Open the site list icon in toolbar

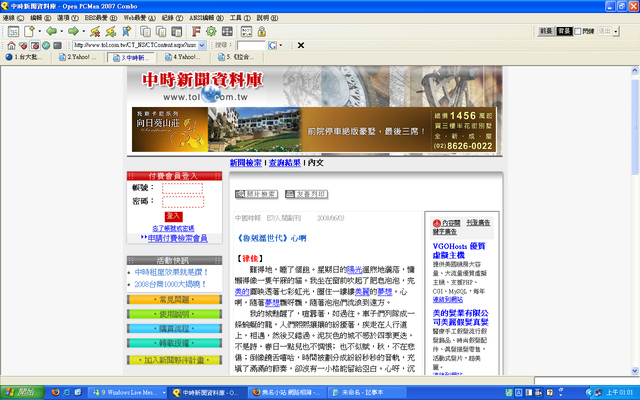[13, 31]
